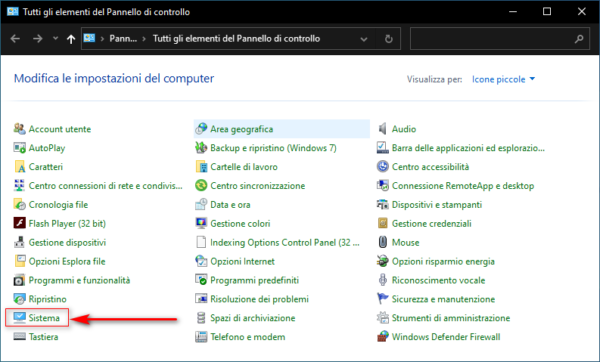The image size is (600, 362).
Task: Open the Dispositivi e stampanti link
Action: [x=437, y=204]
